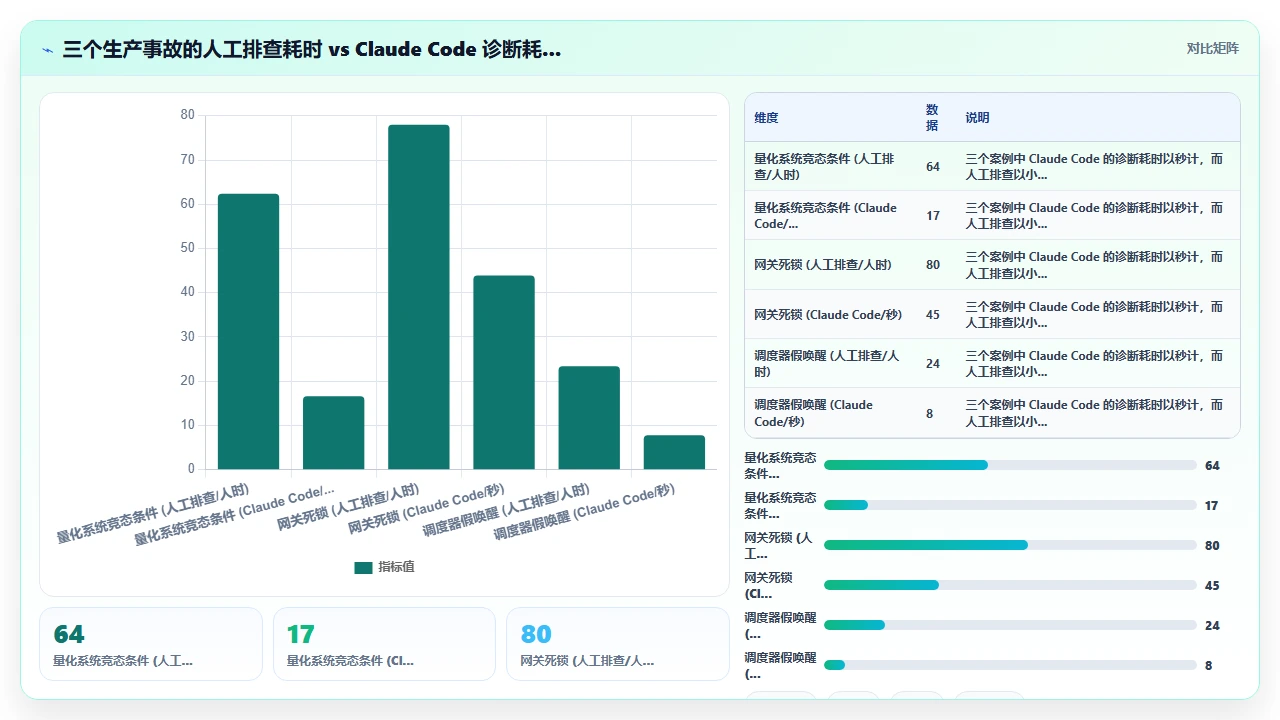
Task: Click the 维度 column header
Action: click(766, 118)
